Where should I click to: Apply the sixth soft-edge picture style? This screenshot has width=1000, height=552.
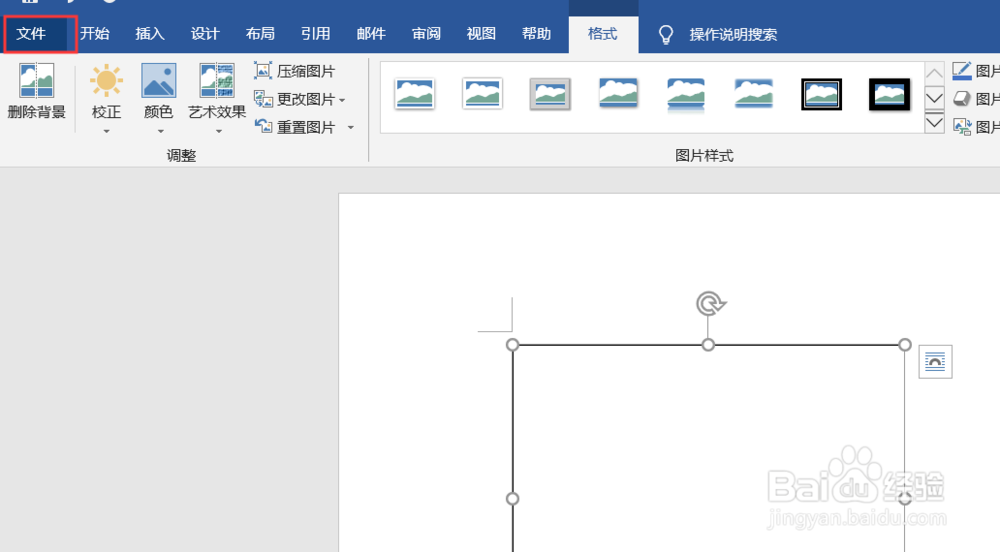click(753, 94)
